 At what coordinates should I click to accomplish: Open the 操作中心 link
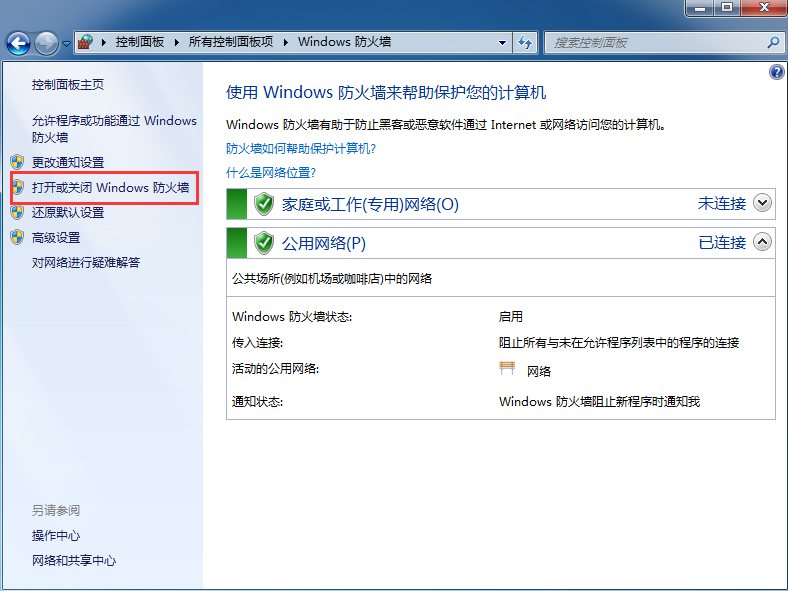(56, 536)
